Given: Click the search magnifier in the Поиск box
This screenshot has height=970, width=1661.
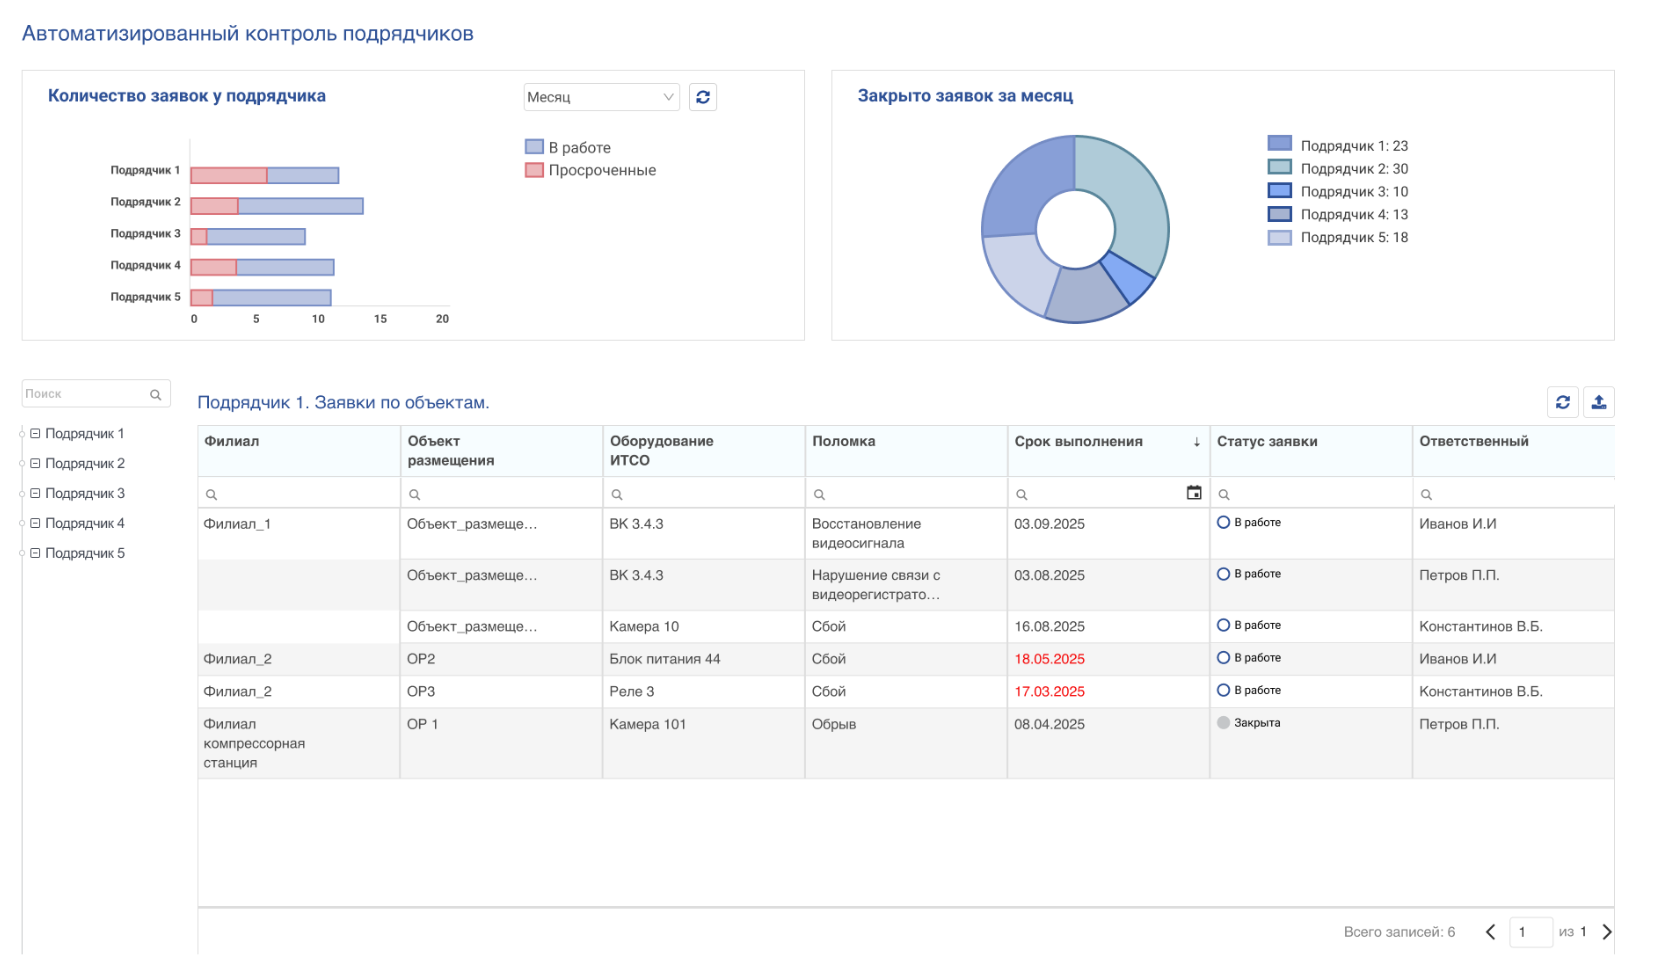Looking at the screenshot, I should click(x=156, y=395).
